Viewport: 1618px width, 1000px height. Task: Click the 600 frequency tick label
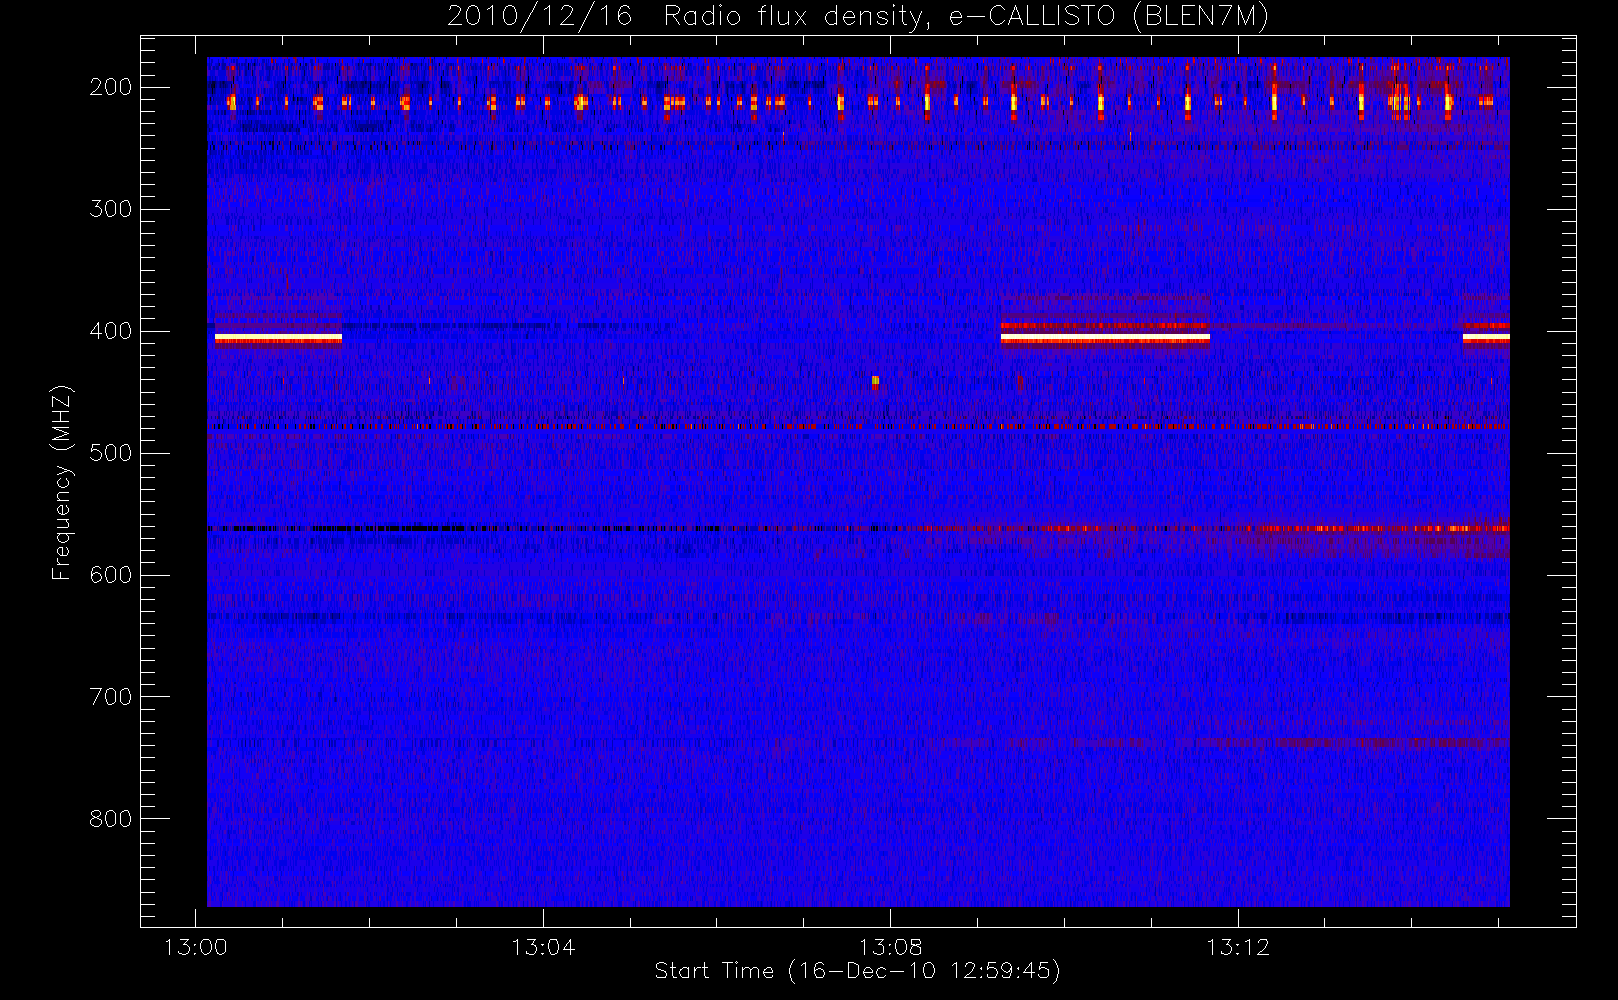point(111,575)
